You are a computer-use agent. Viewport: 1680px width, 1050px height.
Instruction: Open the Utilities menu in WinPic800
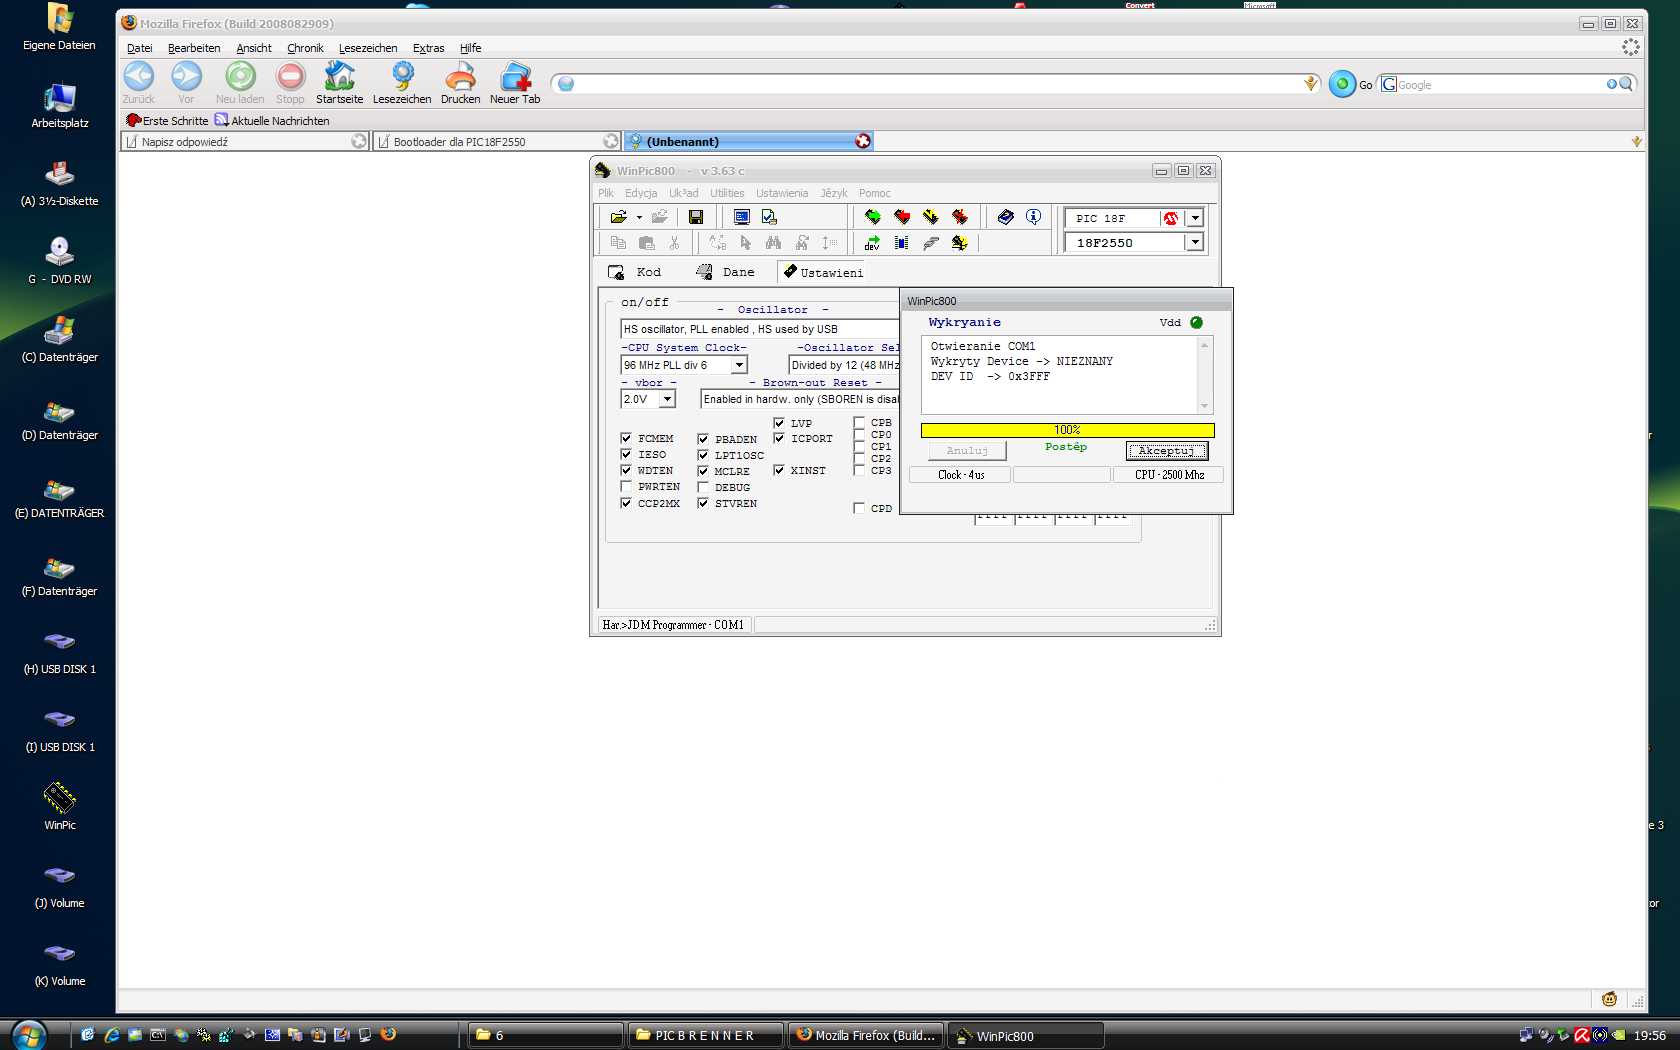point(727,193)
